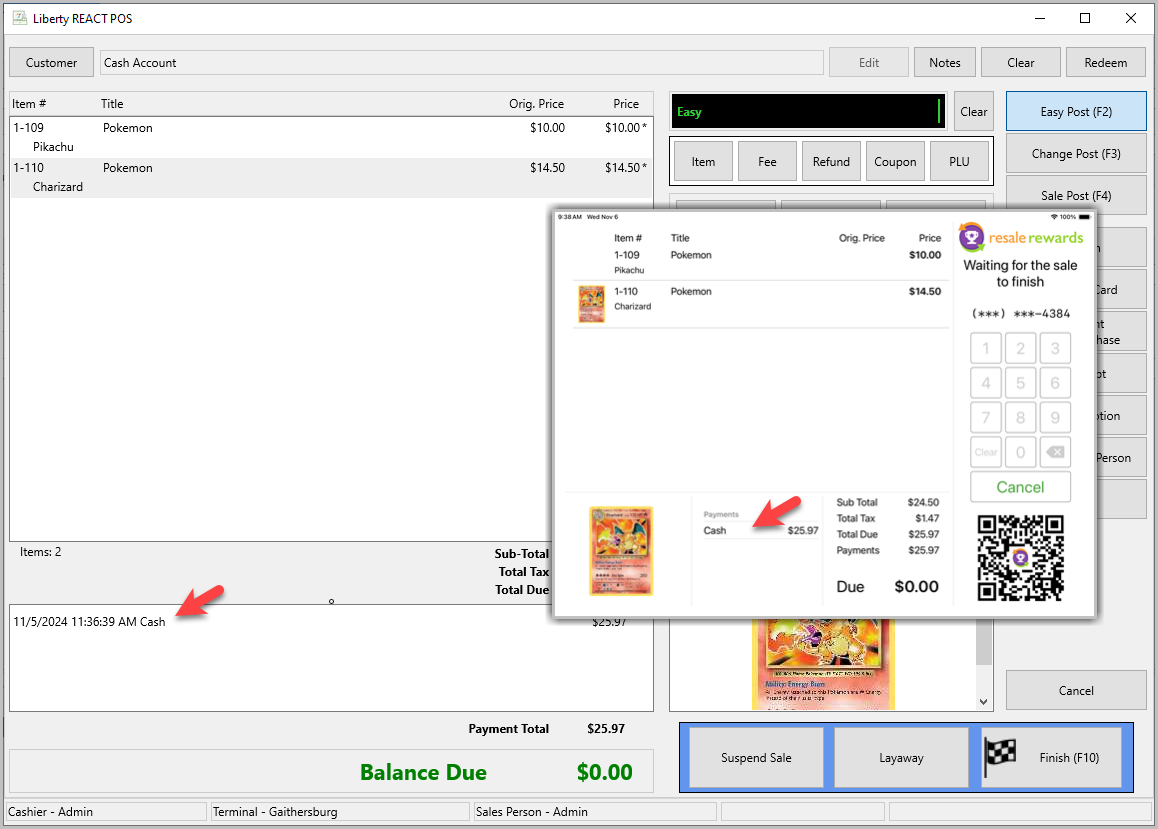Activate Change Post (F3)

[x=1076, y=154]
